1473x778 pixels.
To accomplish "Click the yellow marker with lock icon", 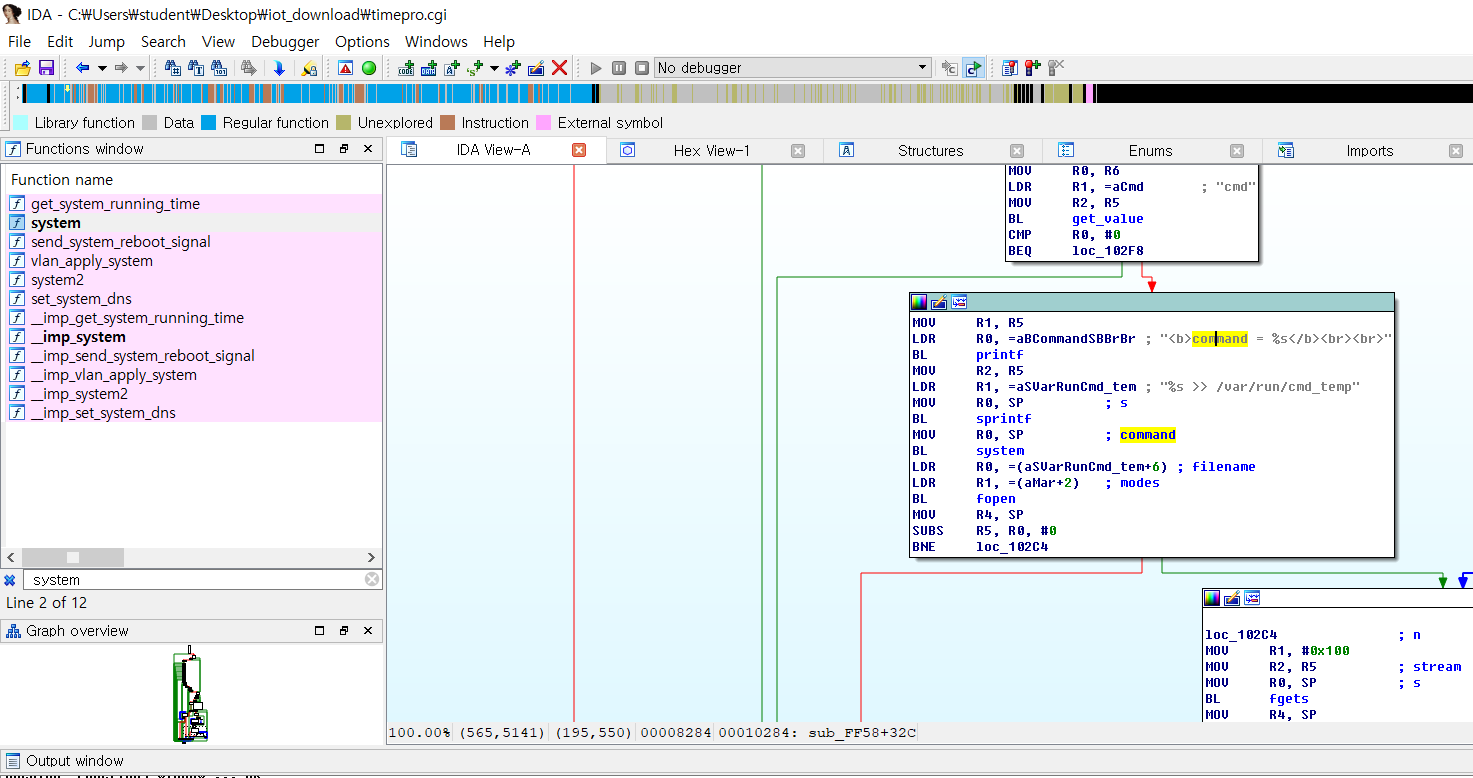I will (x=310, y=68).
